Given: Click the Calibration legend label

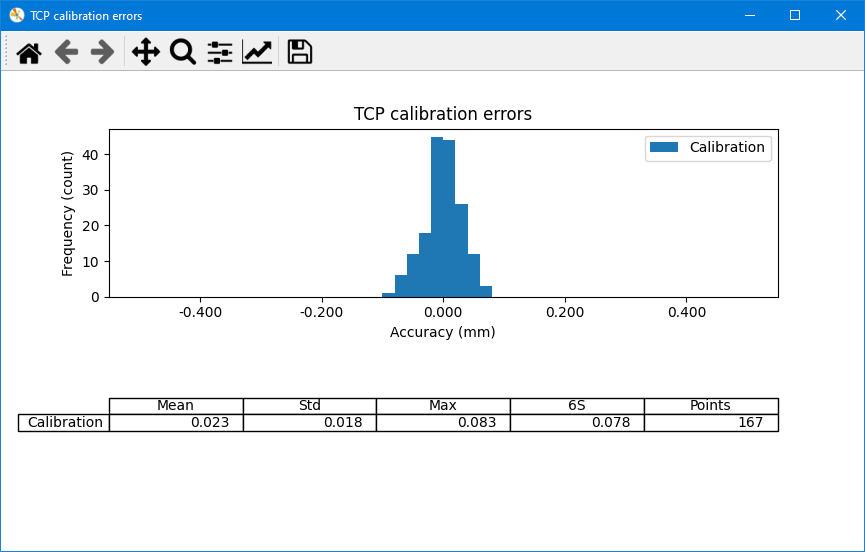Looking at the screenshot, I should 727,147.
